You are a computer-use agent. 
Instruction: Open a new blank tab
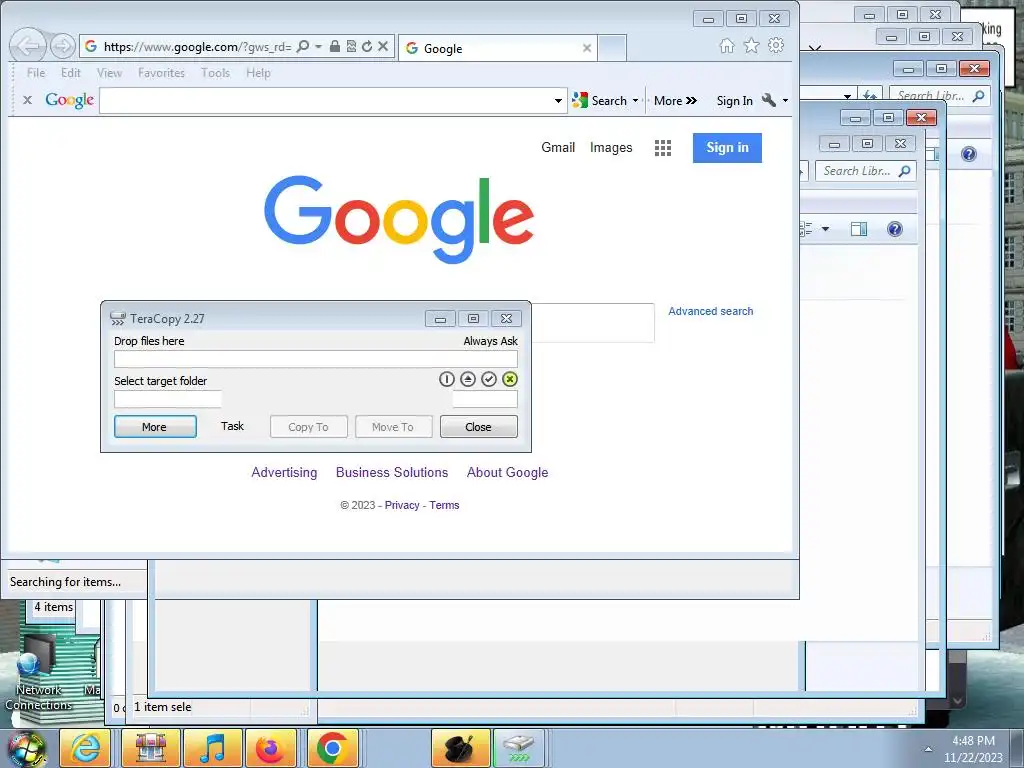[x=612, y=48]
